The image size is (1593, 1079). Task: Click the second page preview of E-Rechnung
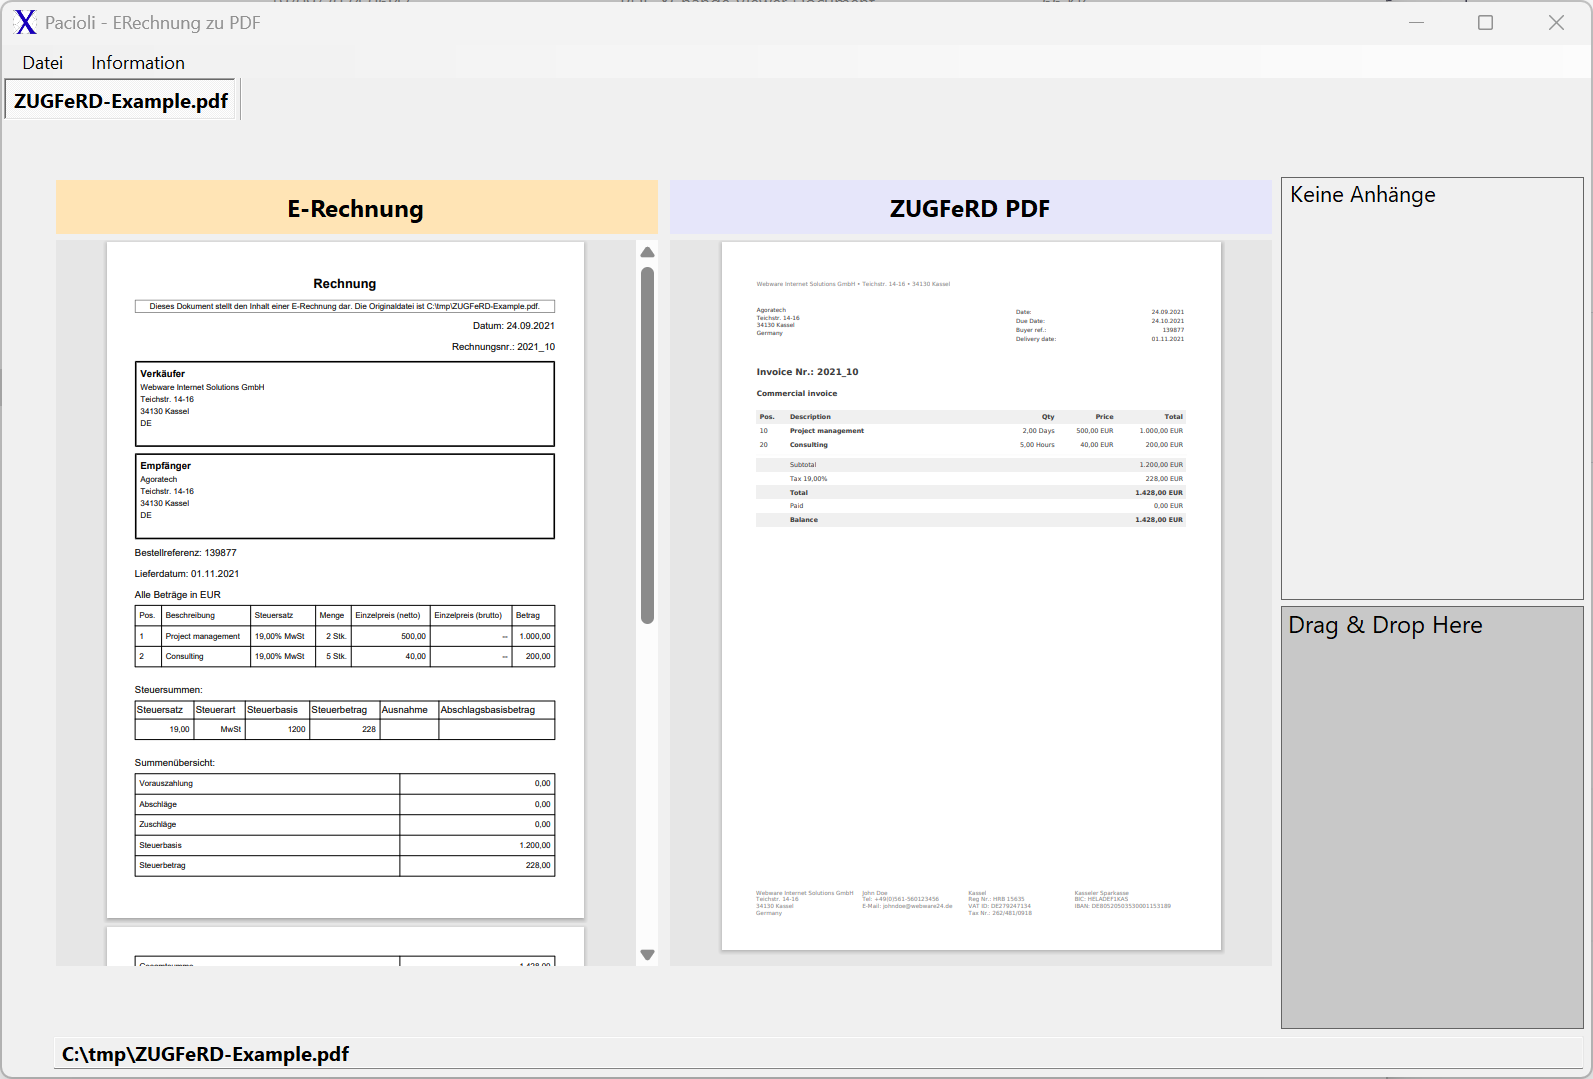[x=345, y=947]
